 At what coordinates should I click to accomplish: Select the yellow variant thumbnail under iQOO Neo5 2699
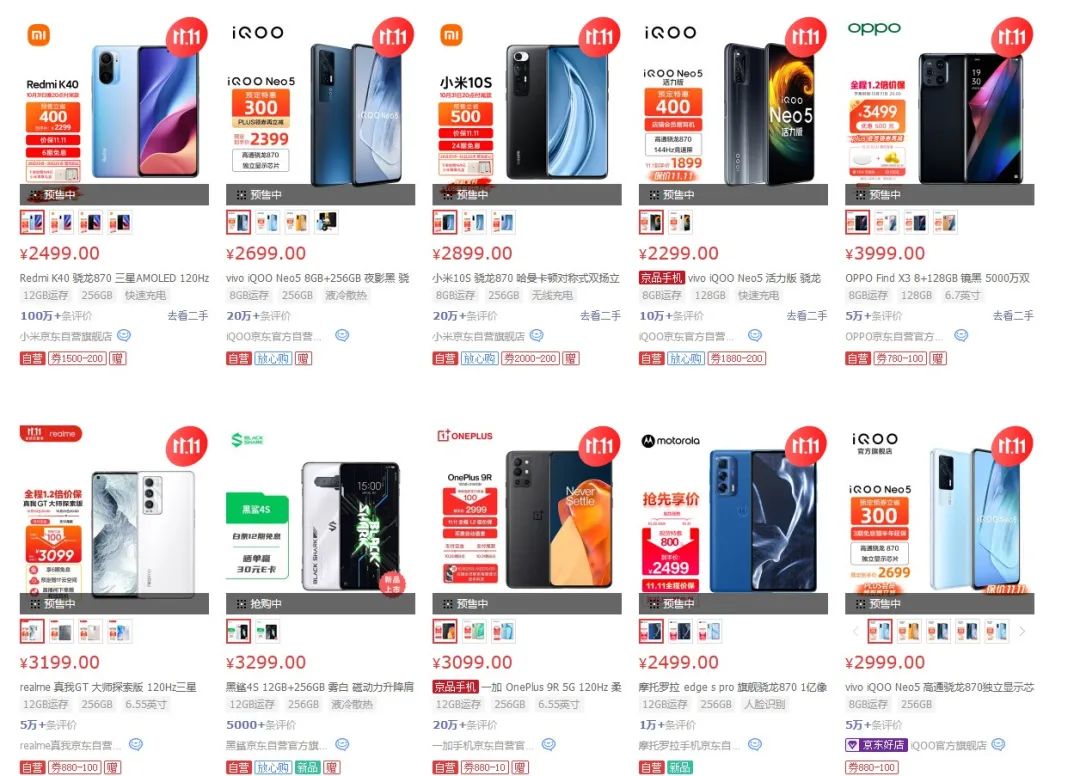click(297, 222)
